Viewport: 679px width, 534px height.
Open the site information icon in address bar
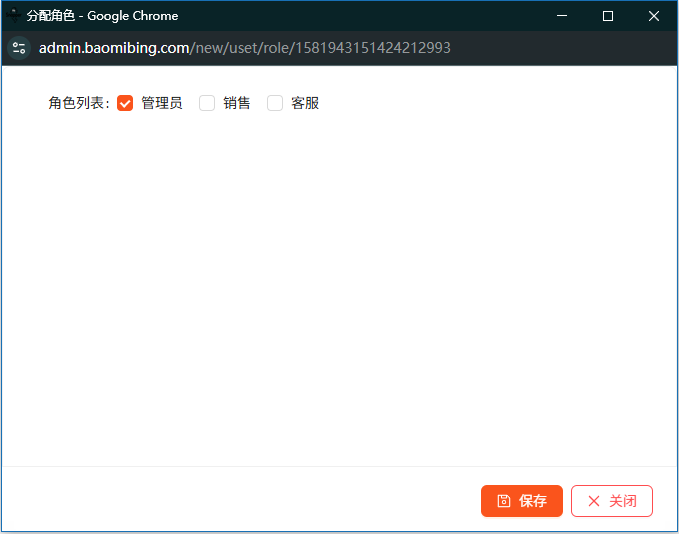[x=19, y=48]
